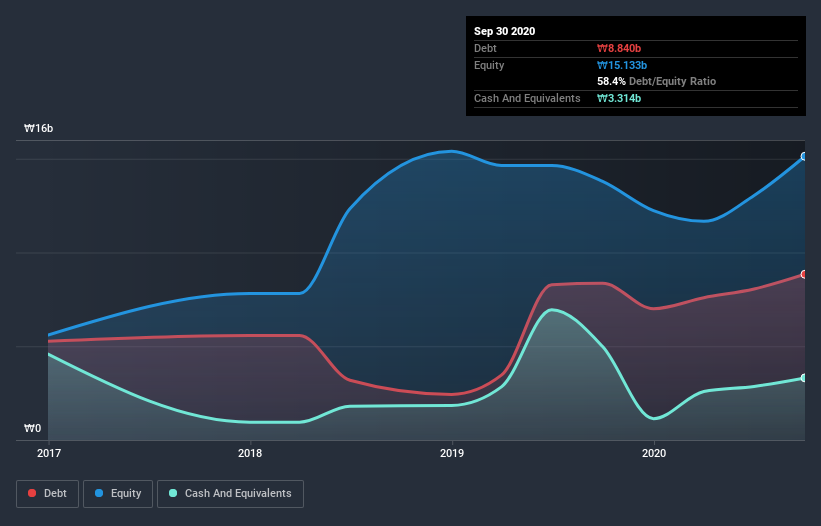821x526 pixels.
Task: Select the teal Cash endpoint marker on chart
Action: (x=804, y=378)
